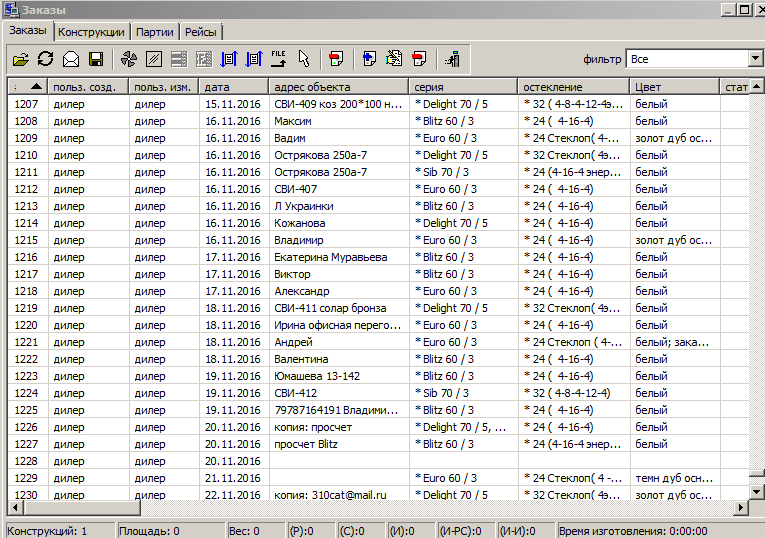Click the Владимир address cell in row 1215
The width and height of the screenshot is (765, 538).
(339, 240)
